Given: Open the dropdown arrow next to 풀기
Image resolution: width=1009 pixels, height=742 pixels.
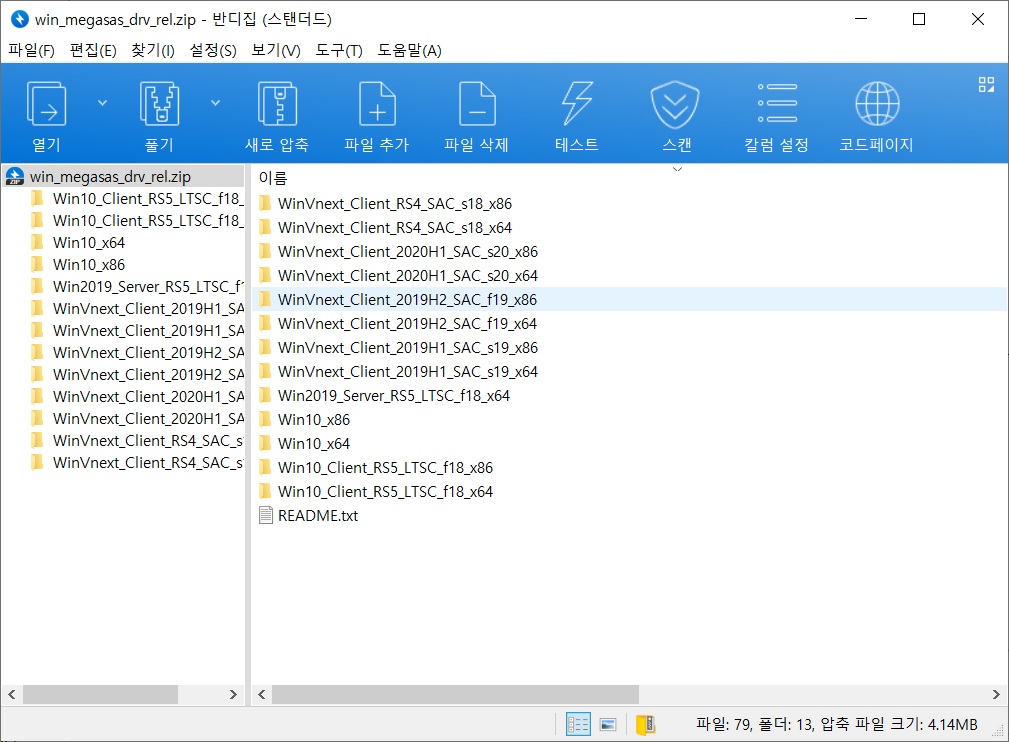Looking at the screenshot, I should coord(216,103).
